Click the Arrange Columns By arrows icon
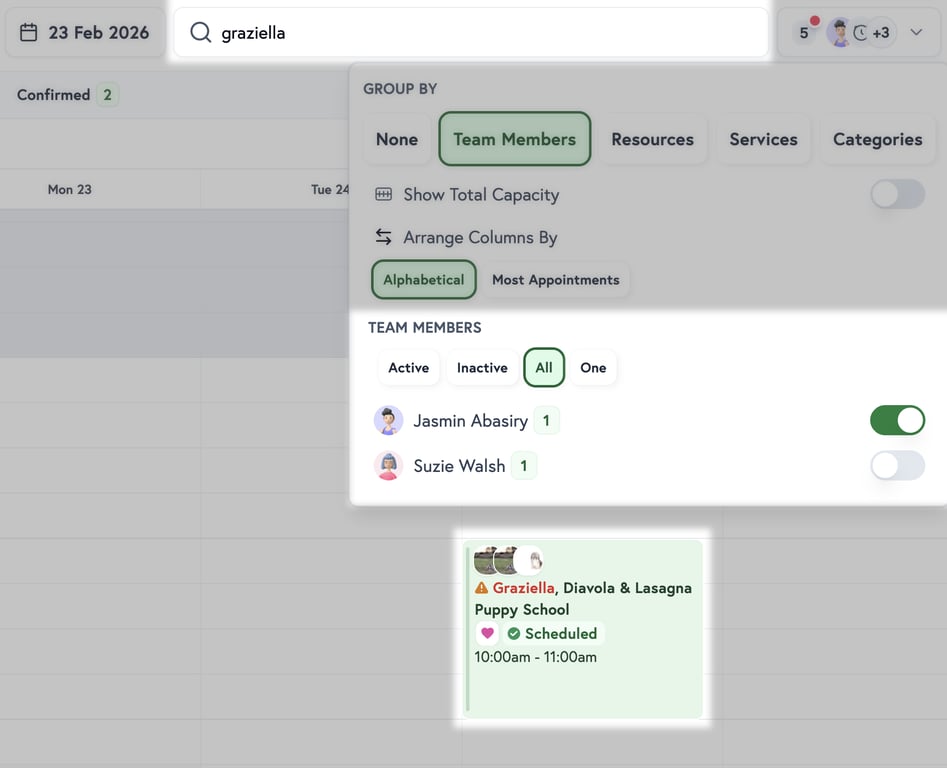The height and width of the screenshot is (768, 947). click(383, 237)
